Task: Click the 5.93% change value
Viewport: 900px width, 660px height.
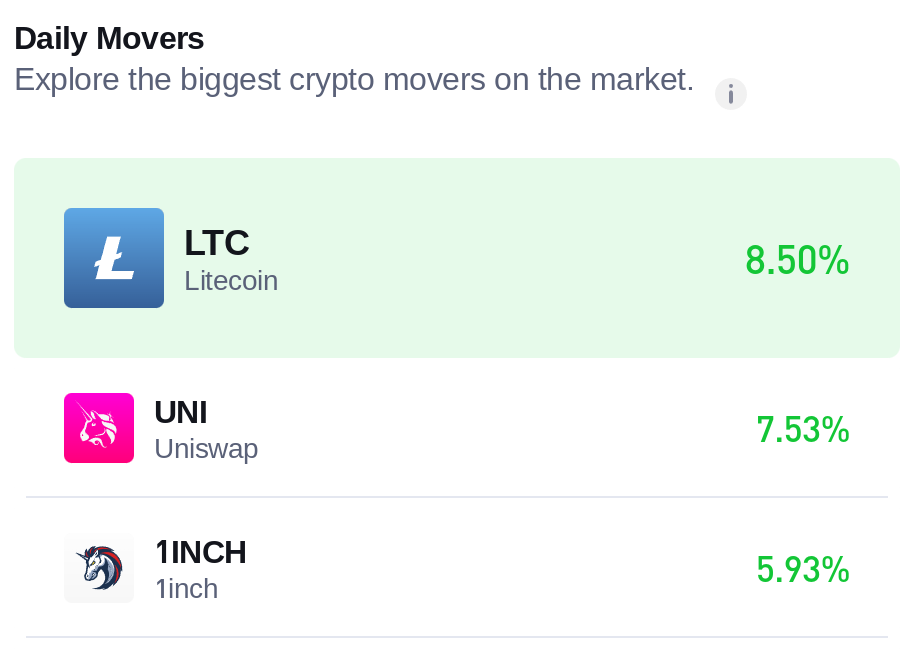Action: click(802, 569)
